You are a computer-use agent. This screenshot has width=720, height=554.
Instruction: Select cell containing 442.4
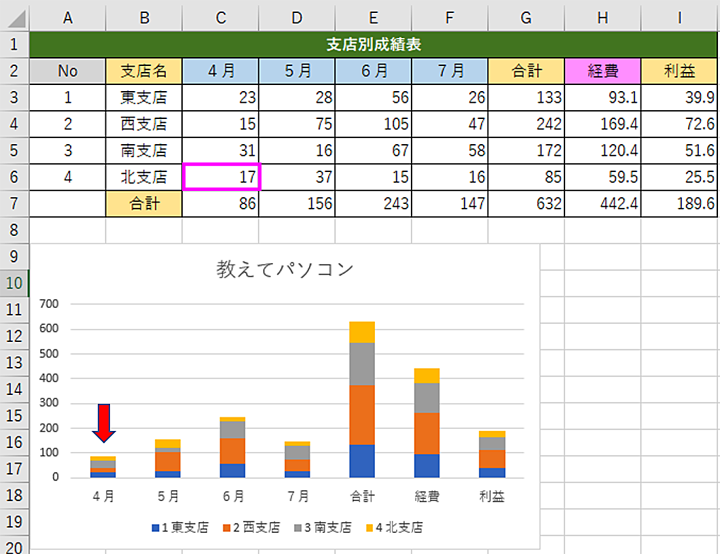603,204
